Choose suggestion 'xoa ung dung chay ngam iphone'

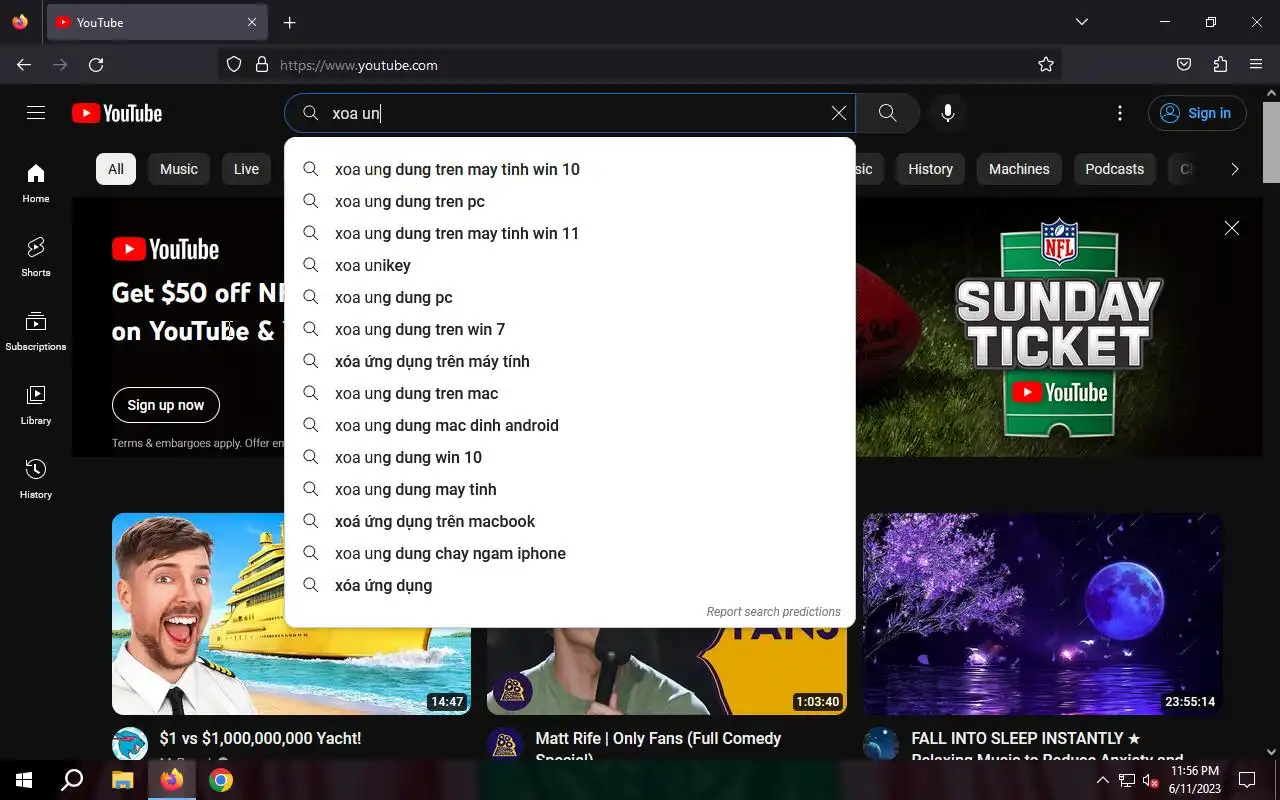click(570, 553)
